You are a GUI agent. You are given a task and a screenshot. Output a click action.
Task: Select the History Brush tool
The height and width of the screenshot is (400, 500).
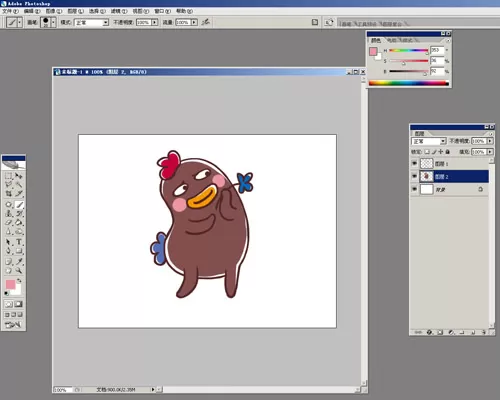coord(19,214)
